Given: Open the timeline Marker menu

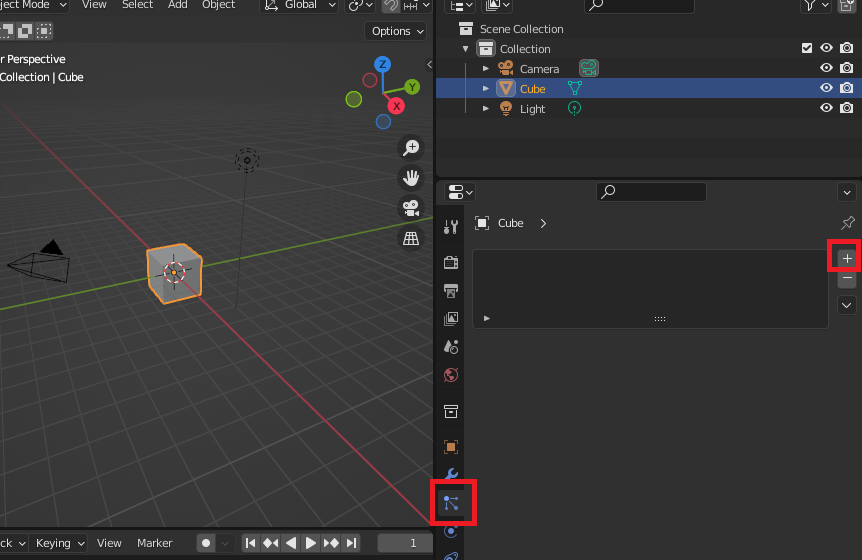Looking at the screenshot, I should (x=154, y=543).
